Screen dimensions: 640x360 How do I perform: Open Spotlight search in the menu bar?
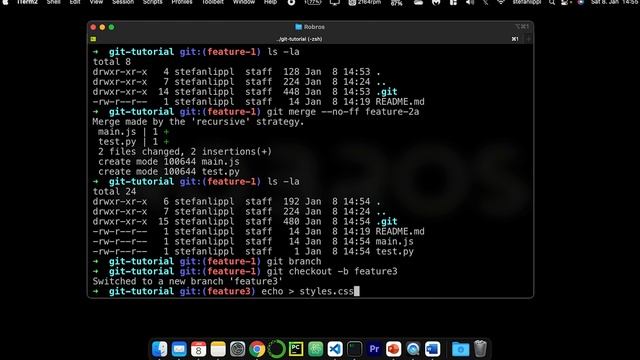(x=552, y=2)
